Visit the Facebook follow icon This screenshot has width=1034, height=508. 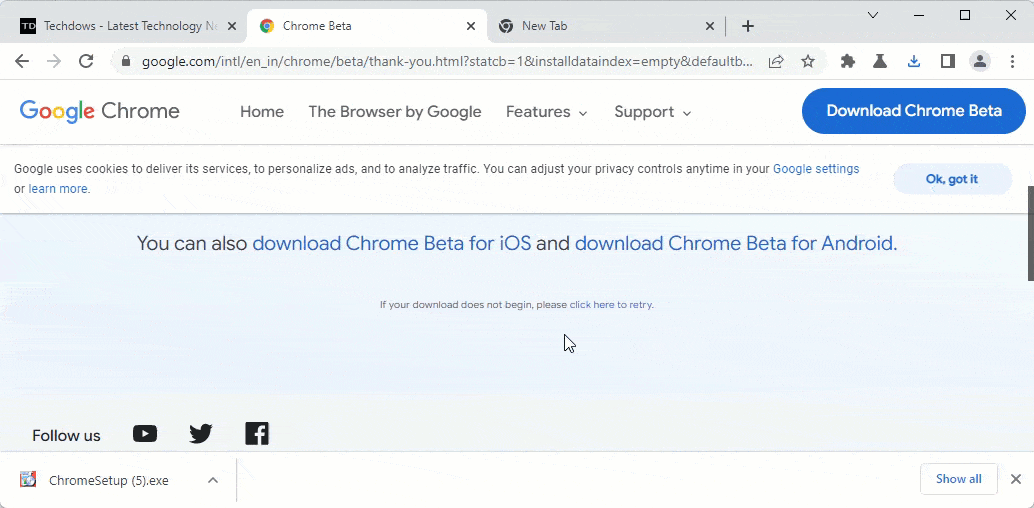point(257,433)
